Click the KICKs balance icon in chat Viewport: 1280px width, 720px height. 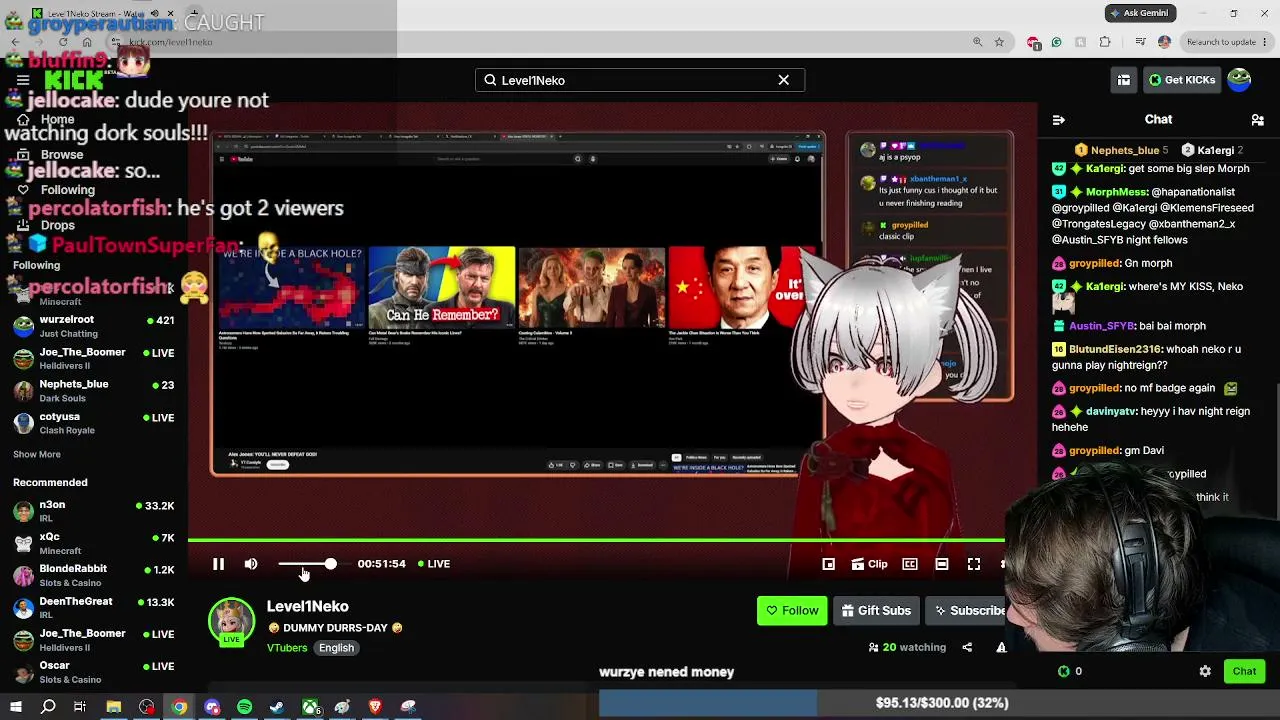pos(1064,672)
